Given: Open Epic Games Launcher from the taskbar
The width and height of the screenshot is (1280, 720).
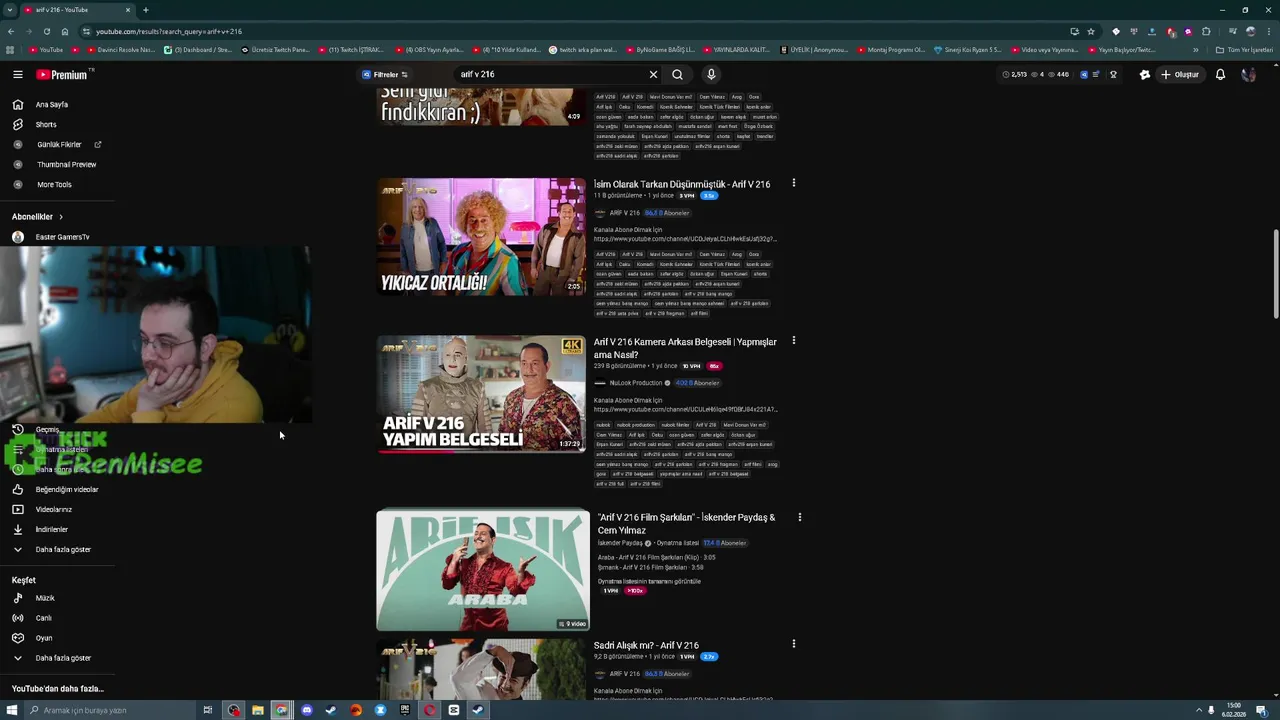Looking at the screenshot, I should click(x=405, y=710).
